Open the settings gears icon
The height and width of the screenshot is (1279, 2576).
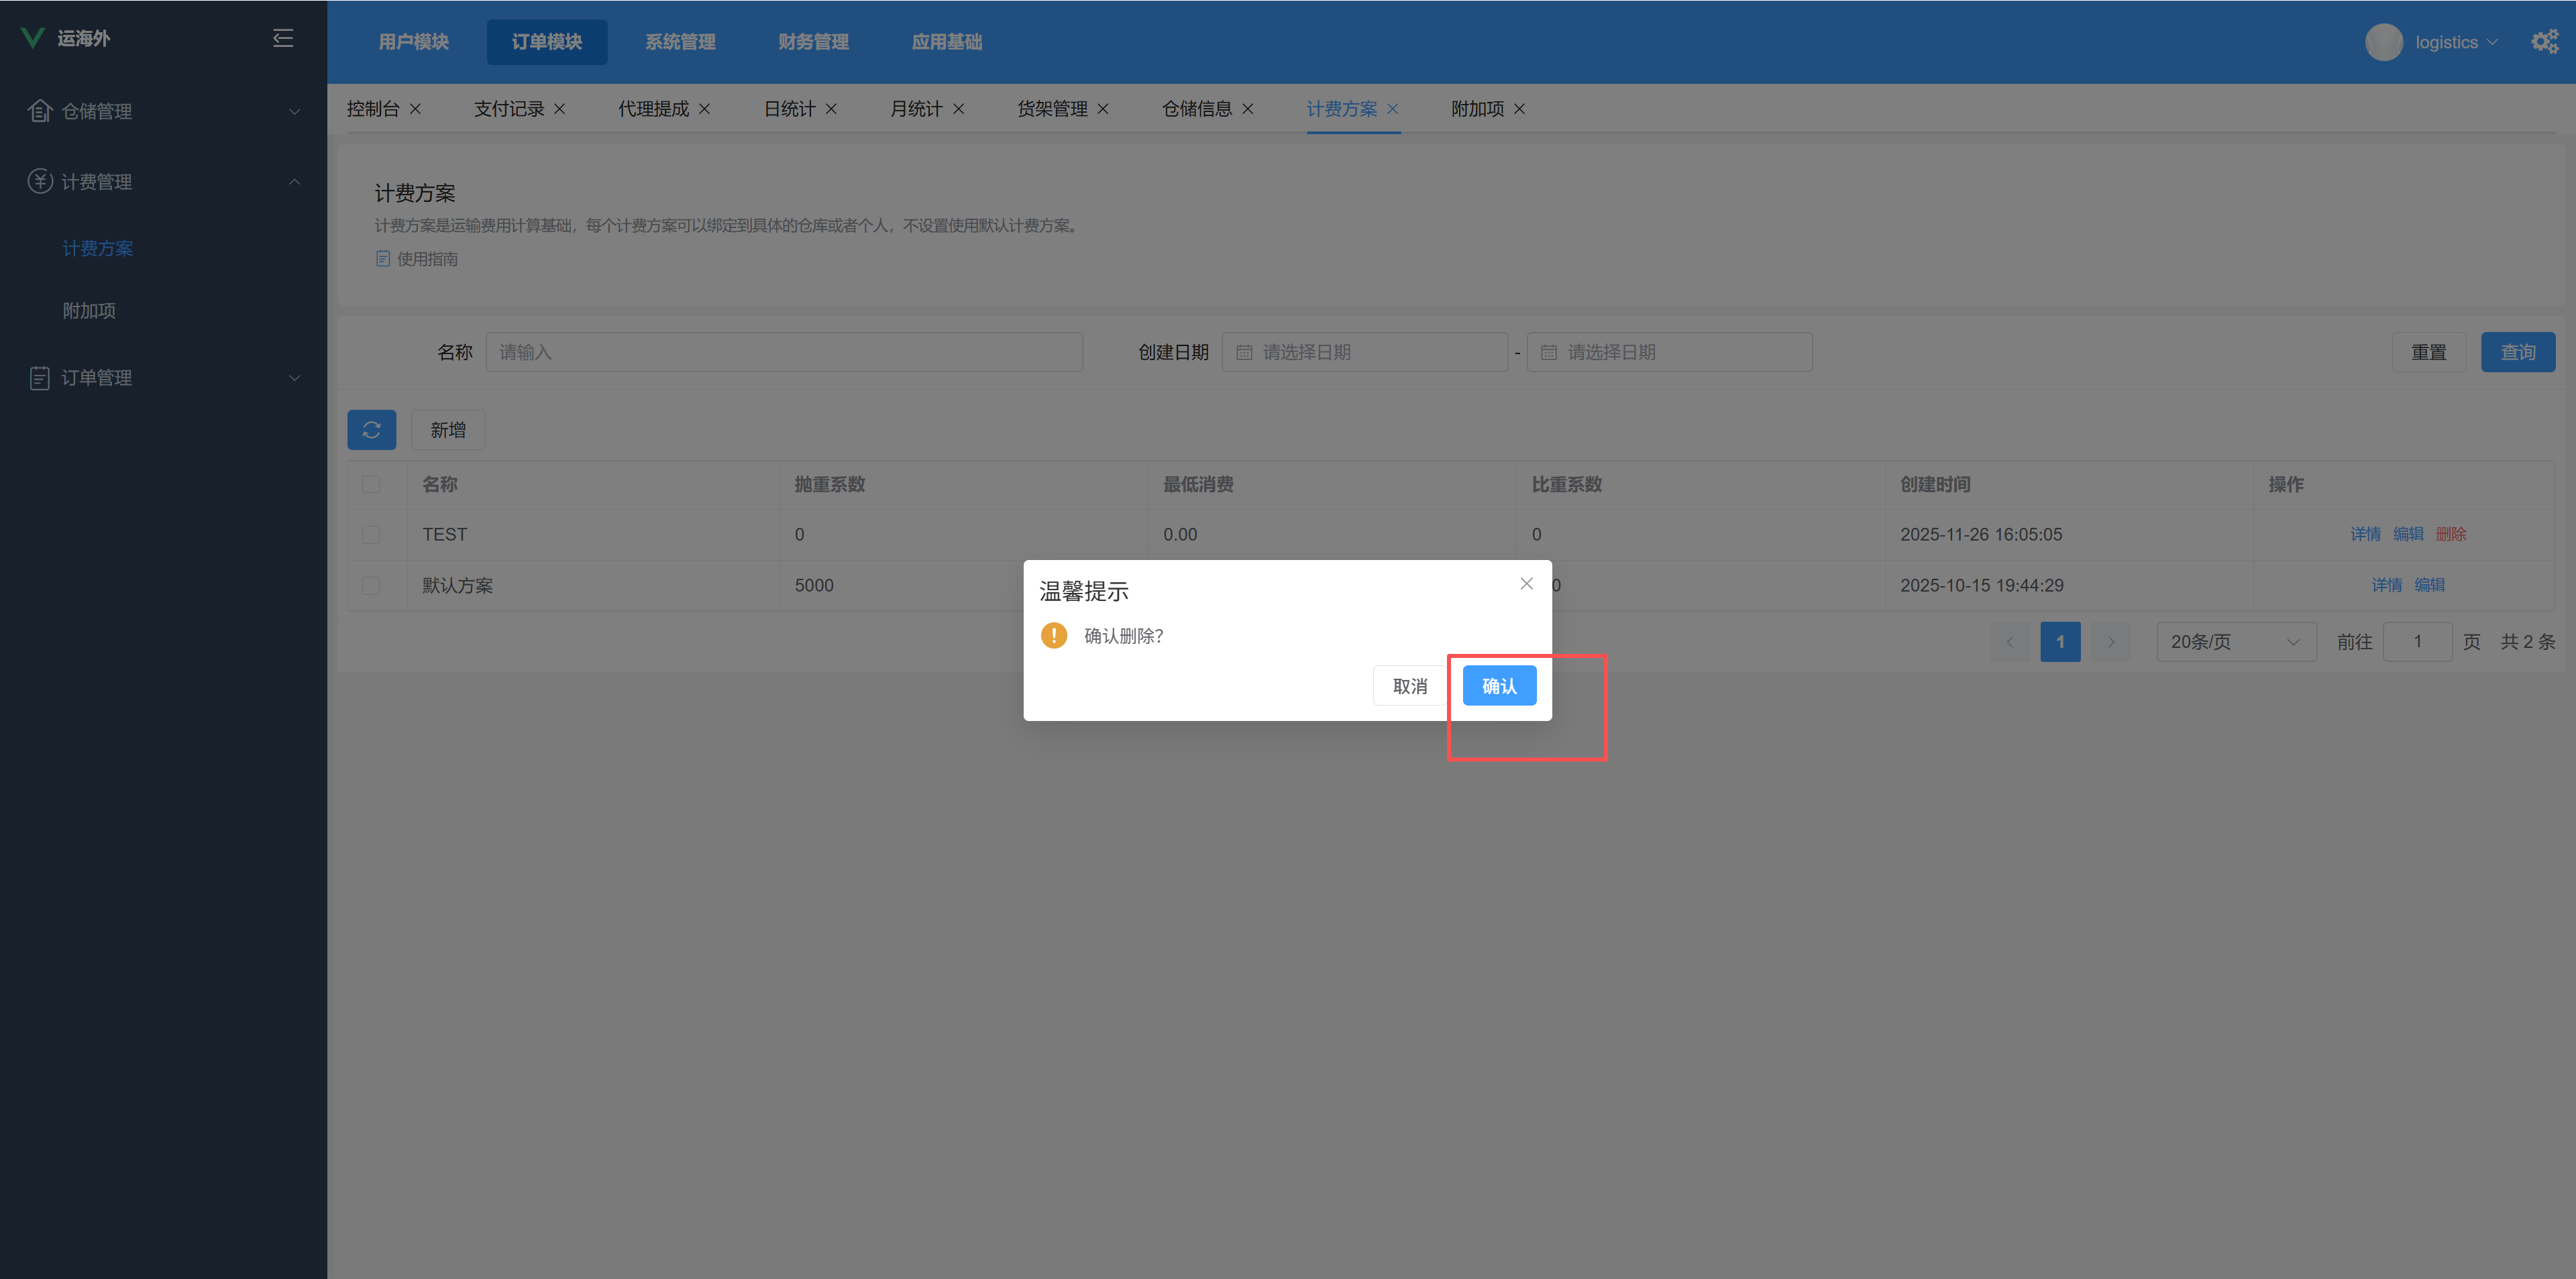pyautogui.click(x=2544, y=42)
